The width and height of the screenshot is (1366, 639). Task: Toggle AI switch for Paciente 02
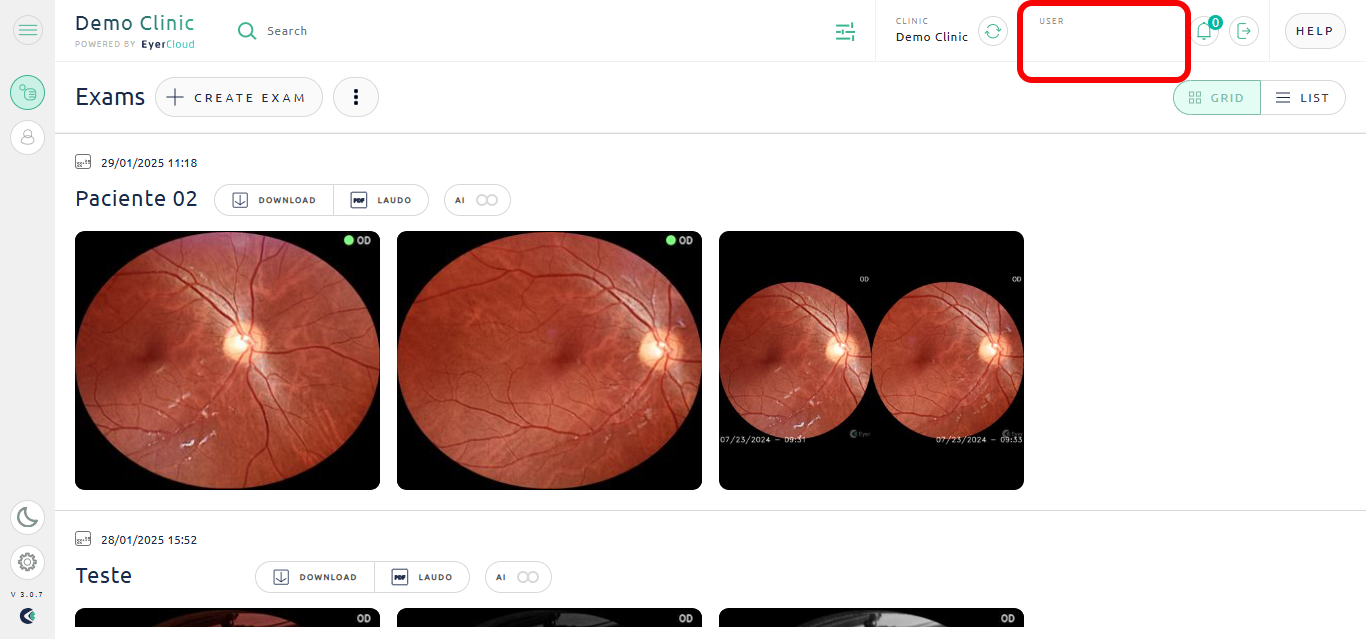(486, 200)
